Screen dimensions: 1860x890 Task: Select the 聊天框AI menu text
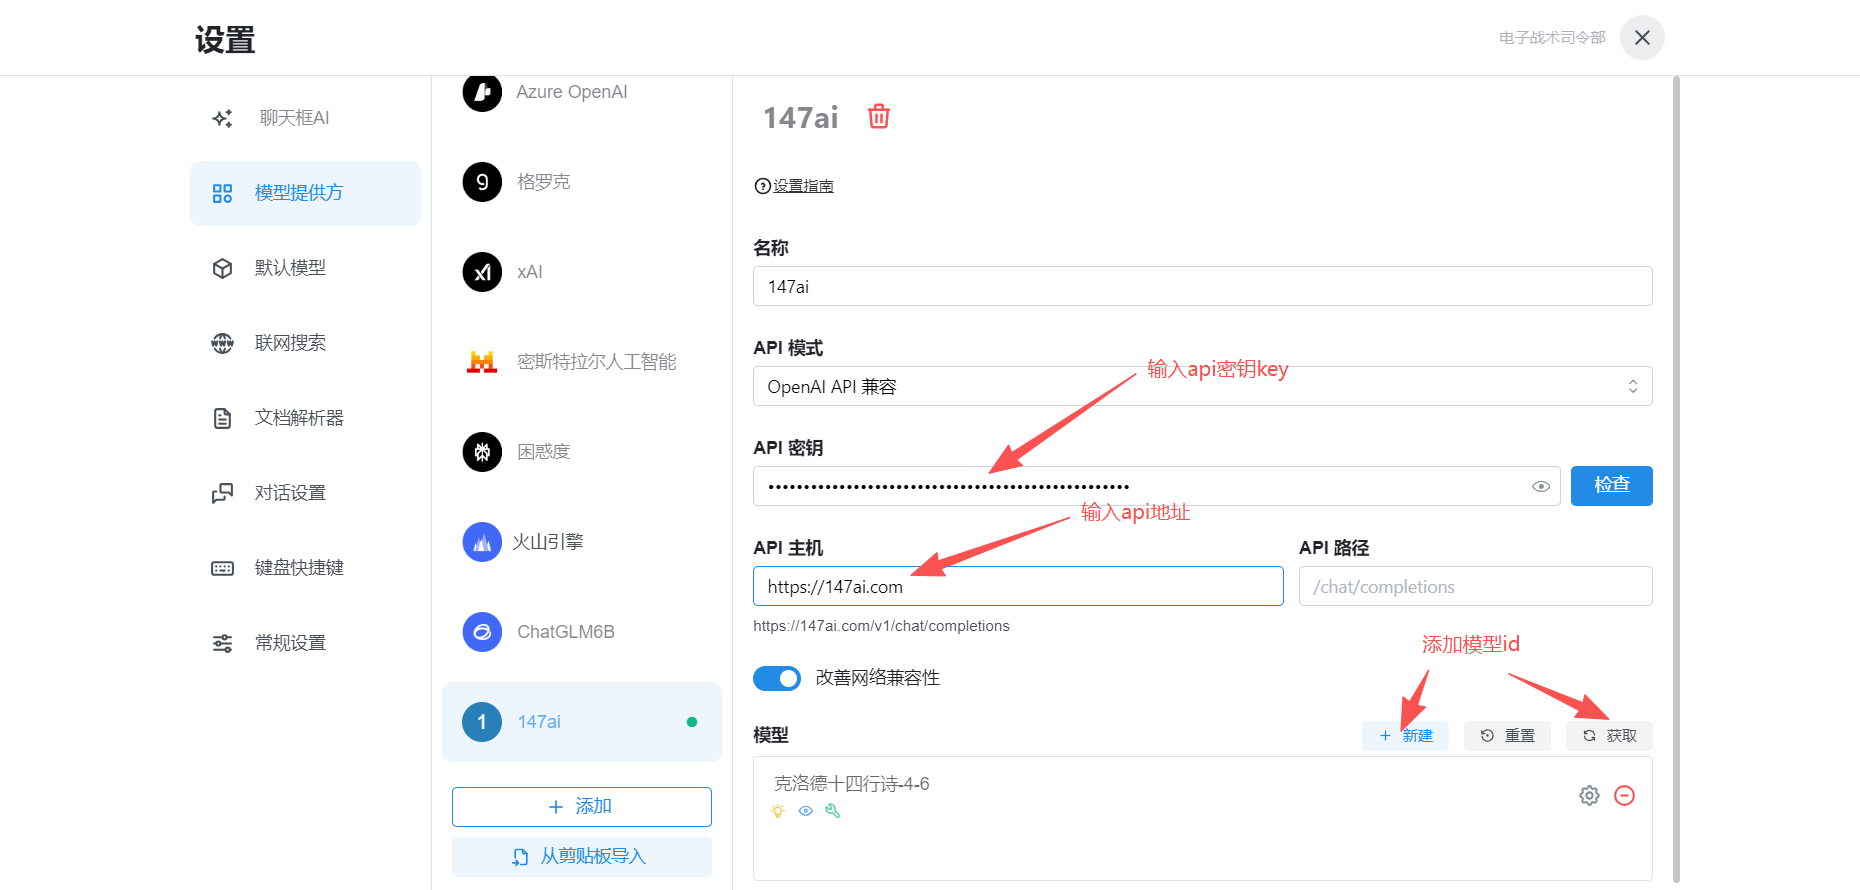click(295, 118)
